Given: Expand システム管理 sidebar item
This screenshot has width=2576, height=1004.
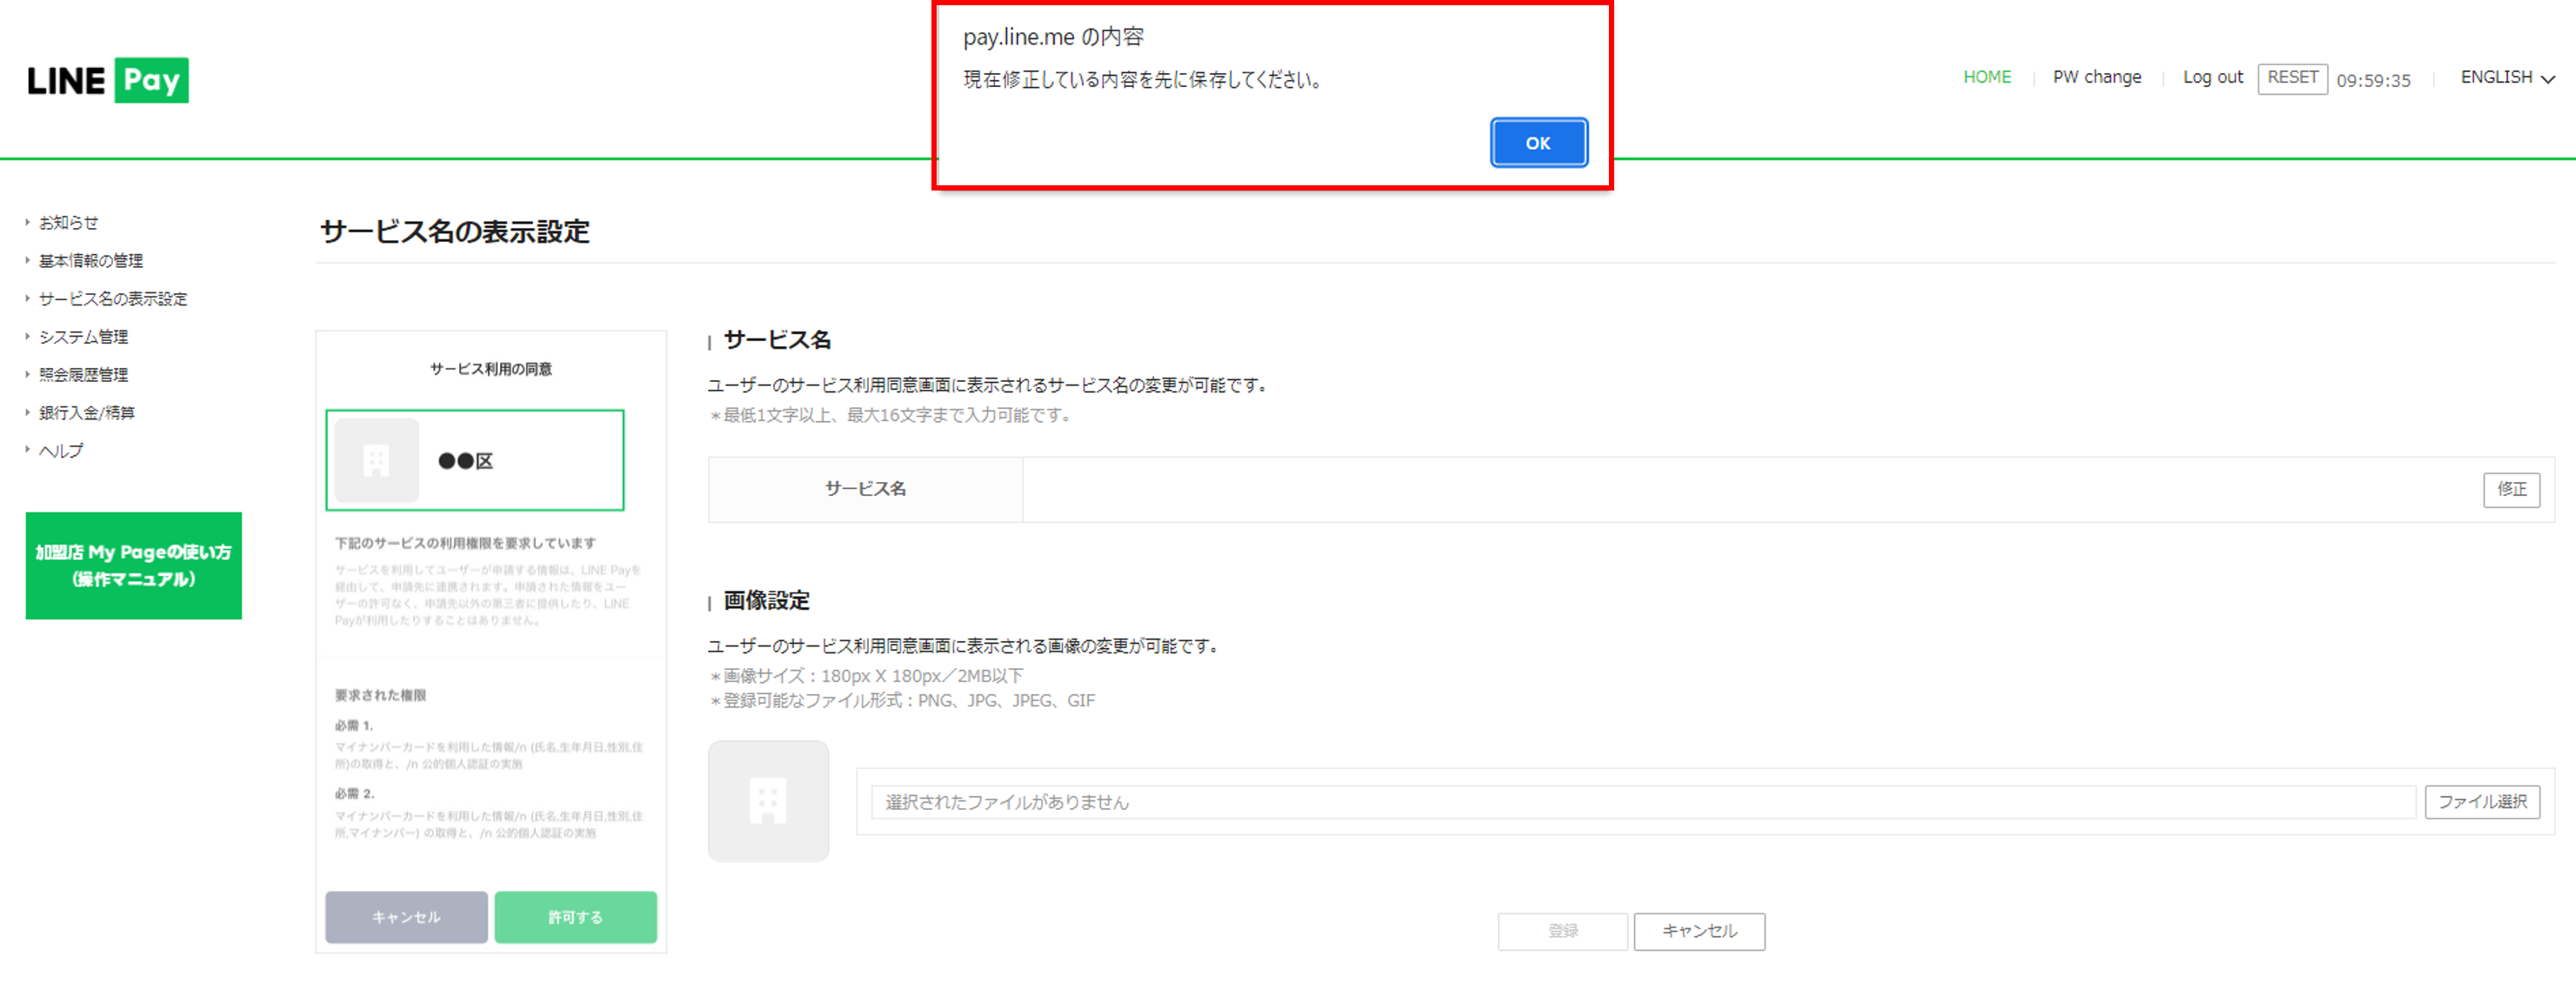Looking at the screenshot, I should pyautogui.click(x=83, y=336).
